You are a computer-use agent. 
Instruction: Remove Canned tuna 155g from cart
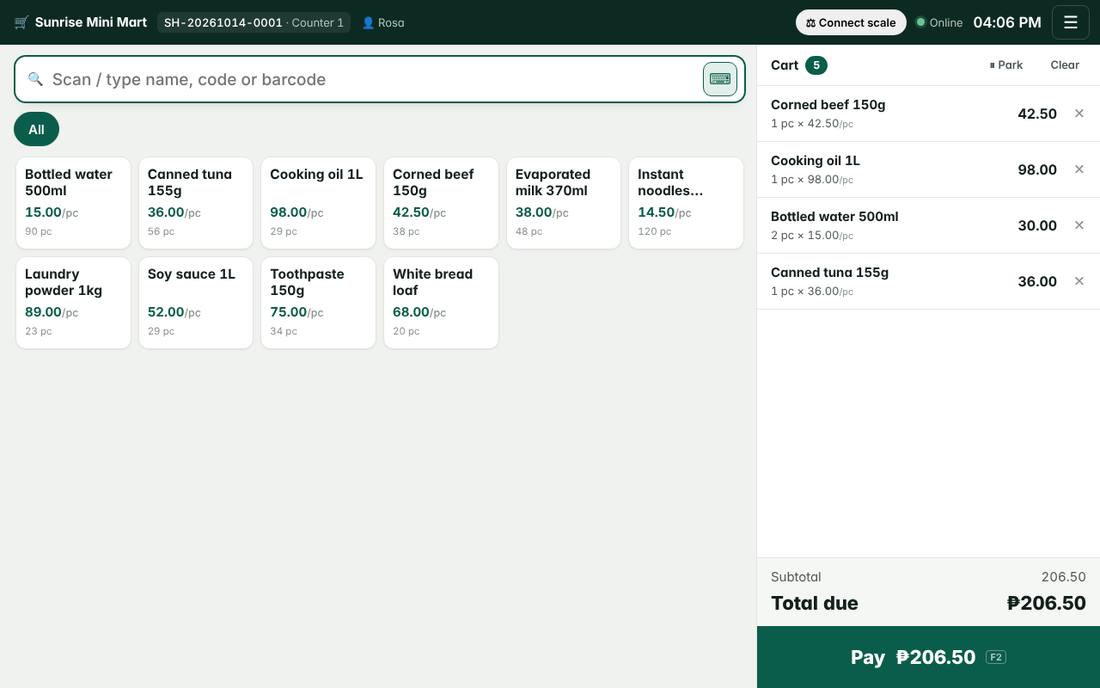tap(1079, 281)
